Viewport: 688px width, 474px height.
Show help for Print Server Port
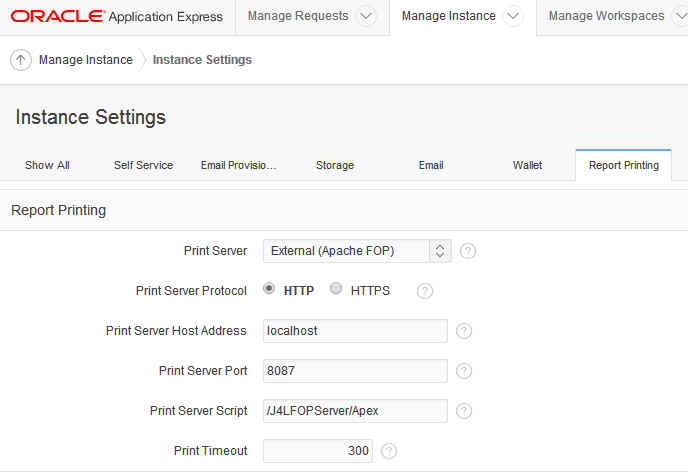[x=463, y=371]
